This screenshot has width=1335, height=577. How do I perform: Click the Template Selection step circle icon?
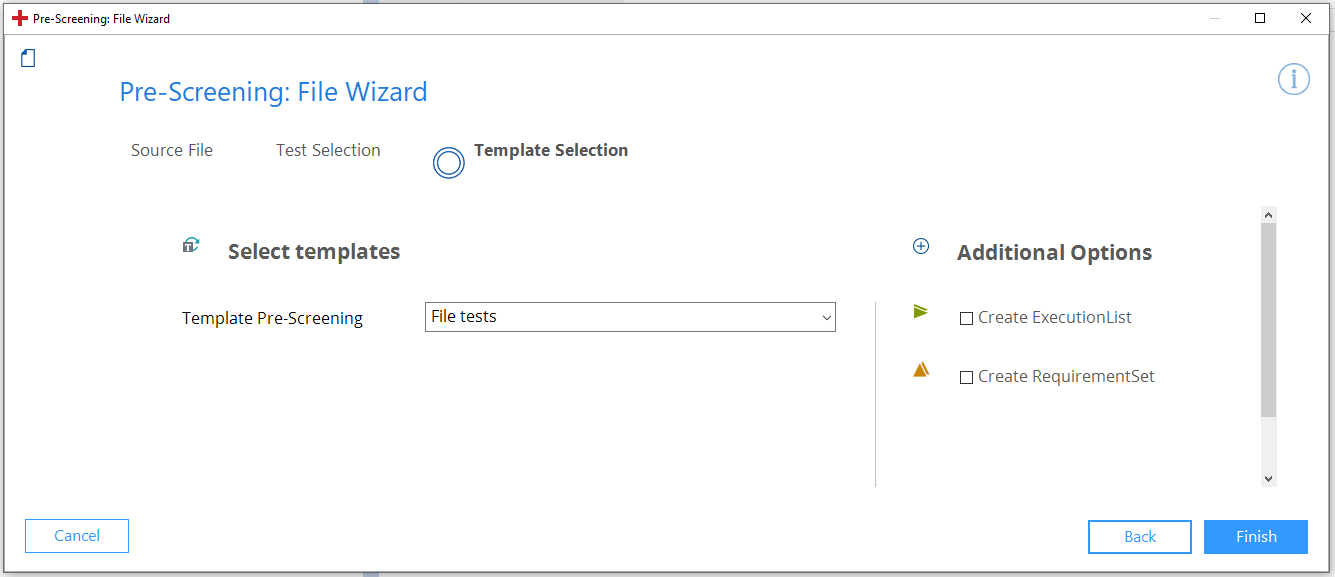pos(449,162)
